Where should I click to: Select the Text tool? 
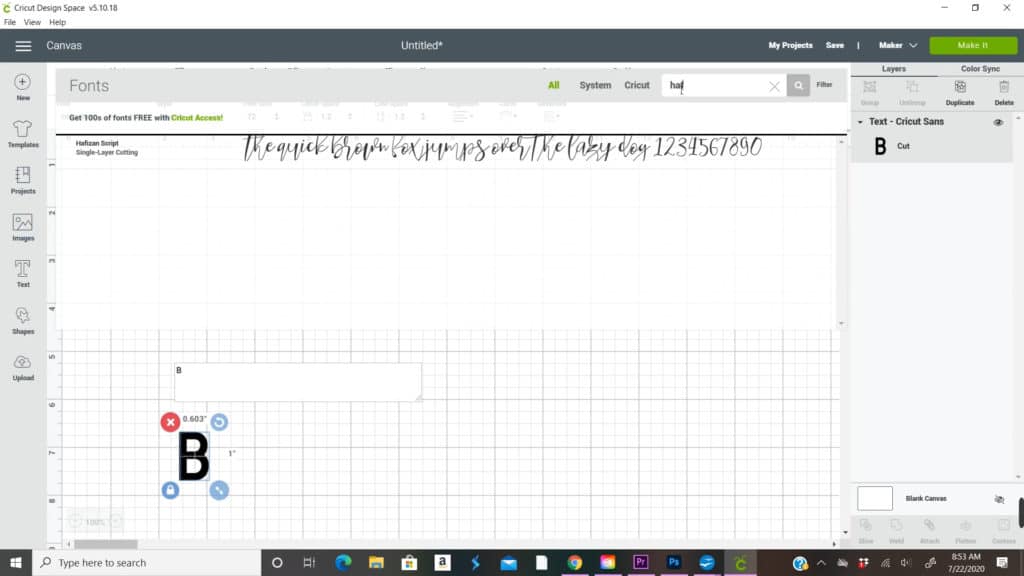click(x=23, y=274)
